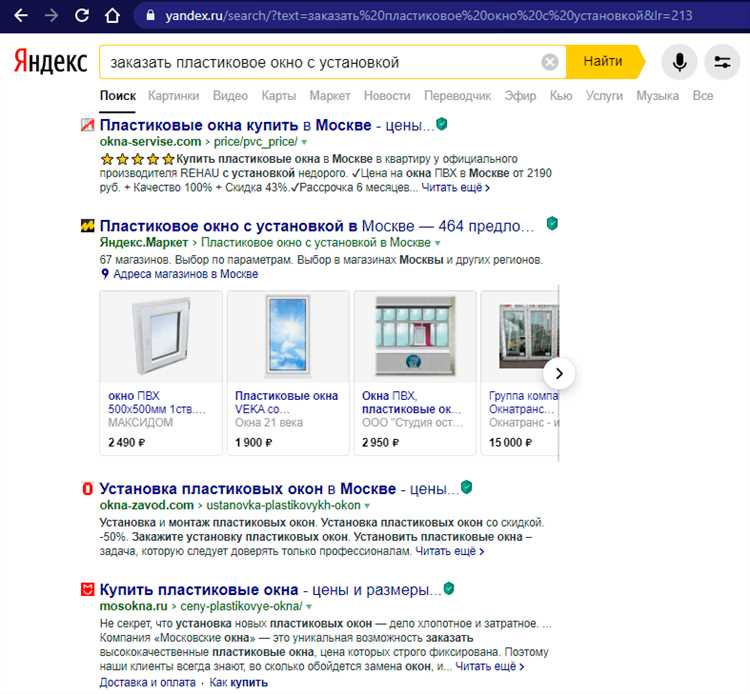Screen dimensions: 750x694
Task: Open the Кью tab
Action: click(x=561, y=96)
